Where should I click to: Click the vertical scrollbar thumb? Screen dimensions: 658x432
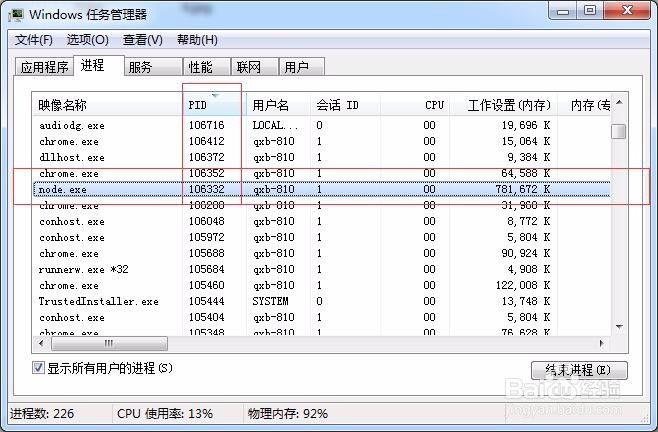click(x=619, y=131)
